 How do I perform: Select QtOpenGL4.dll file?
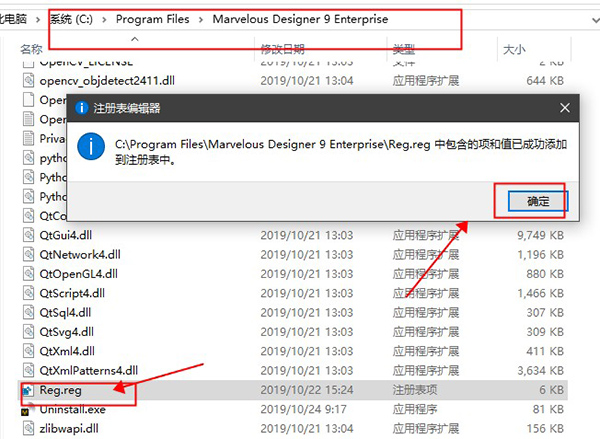click(x=78, y=274)
